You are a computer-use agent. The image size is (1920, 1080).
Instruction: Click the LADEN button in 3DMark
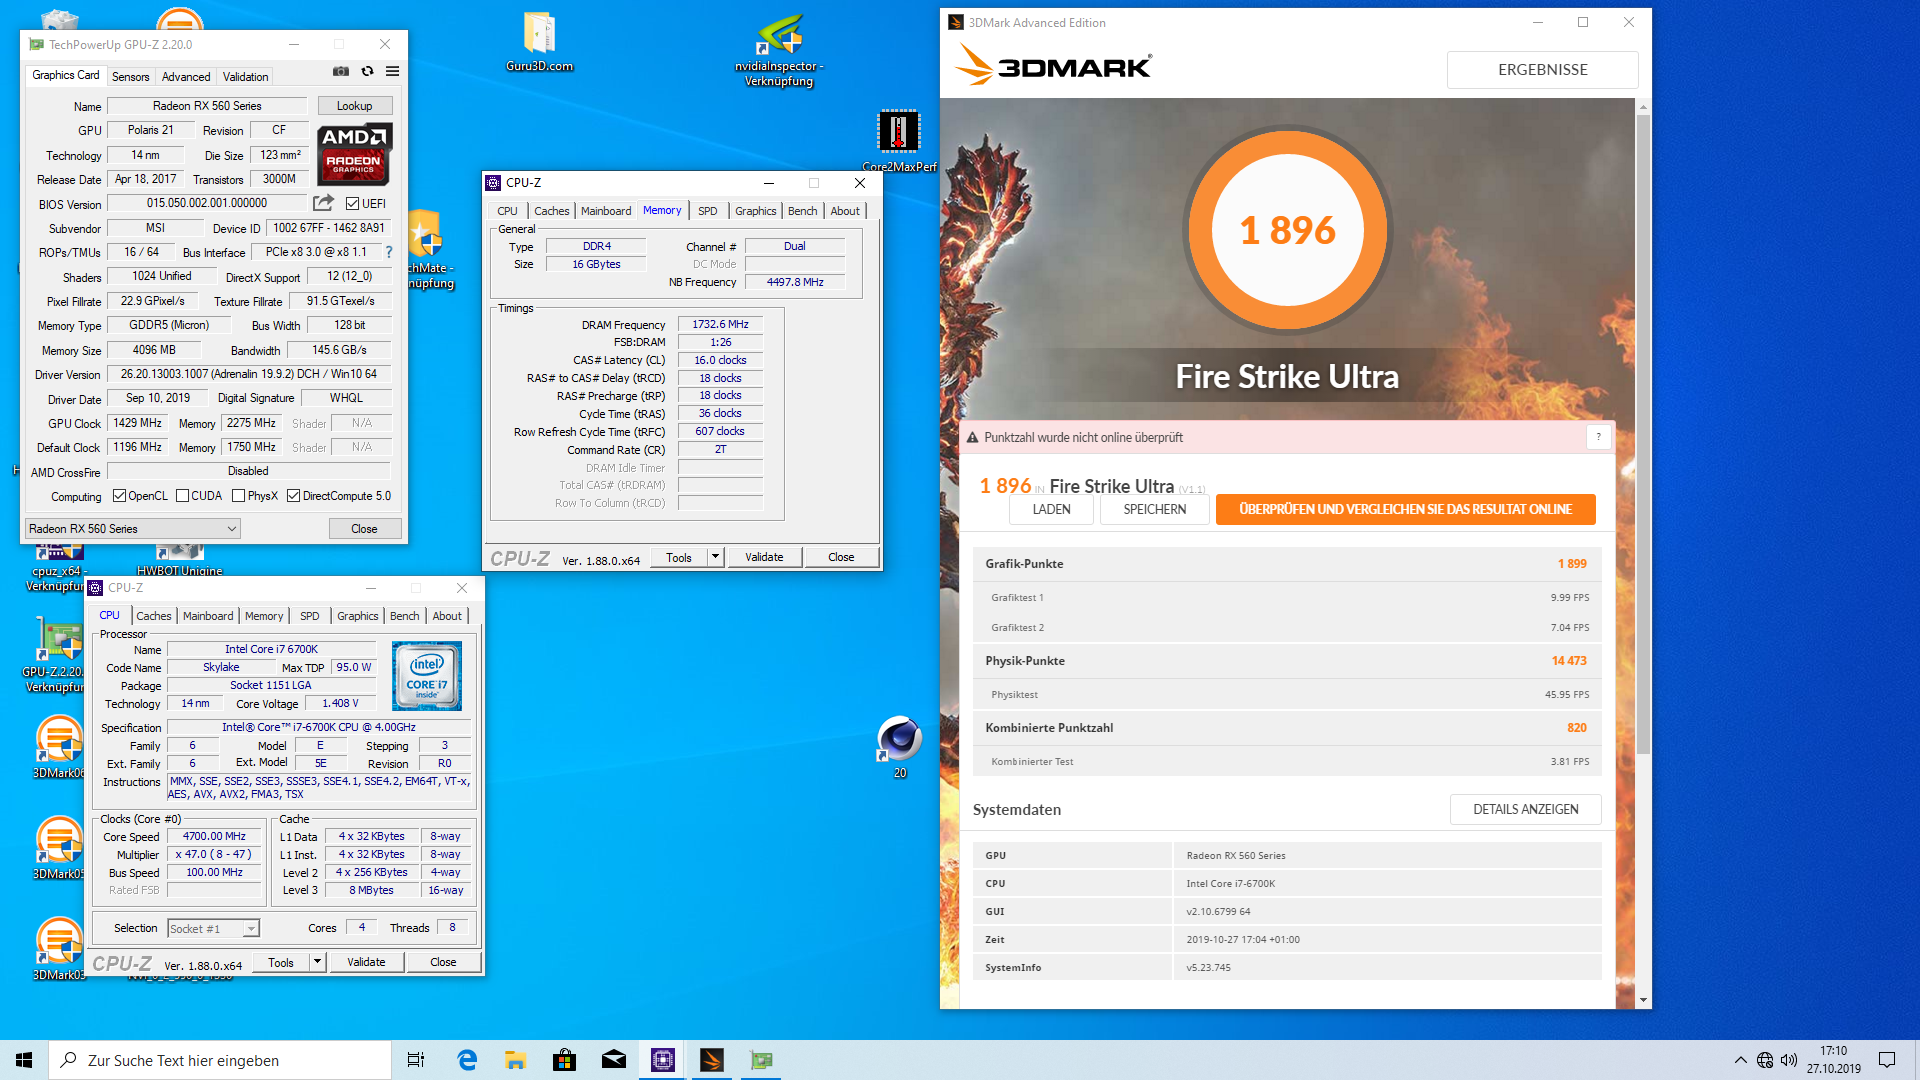click(1051, 509)
